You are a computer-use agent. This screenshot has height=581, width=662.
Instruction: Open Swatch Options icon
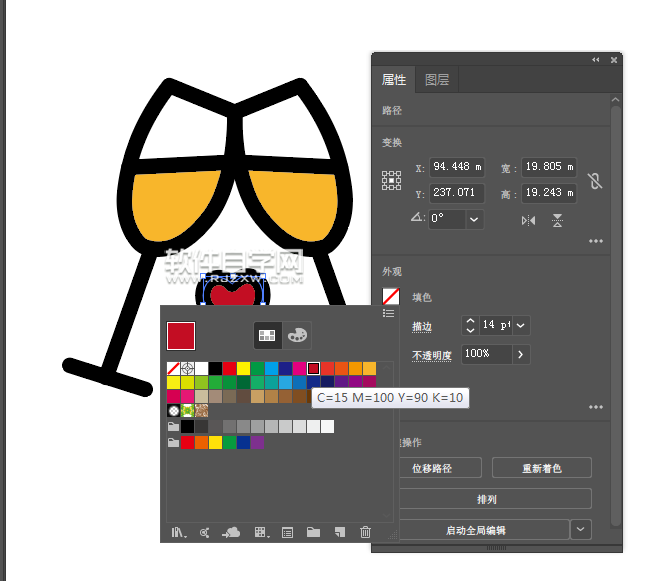(287, 532)
